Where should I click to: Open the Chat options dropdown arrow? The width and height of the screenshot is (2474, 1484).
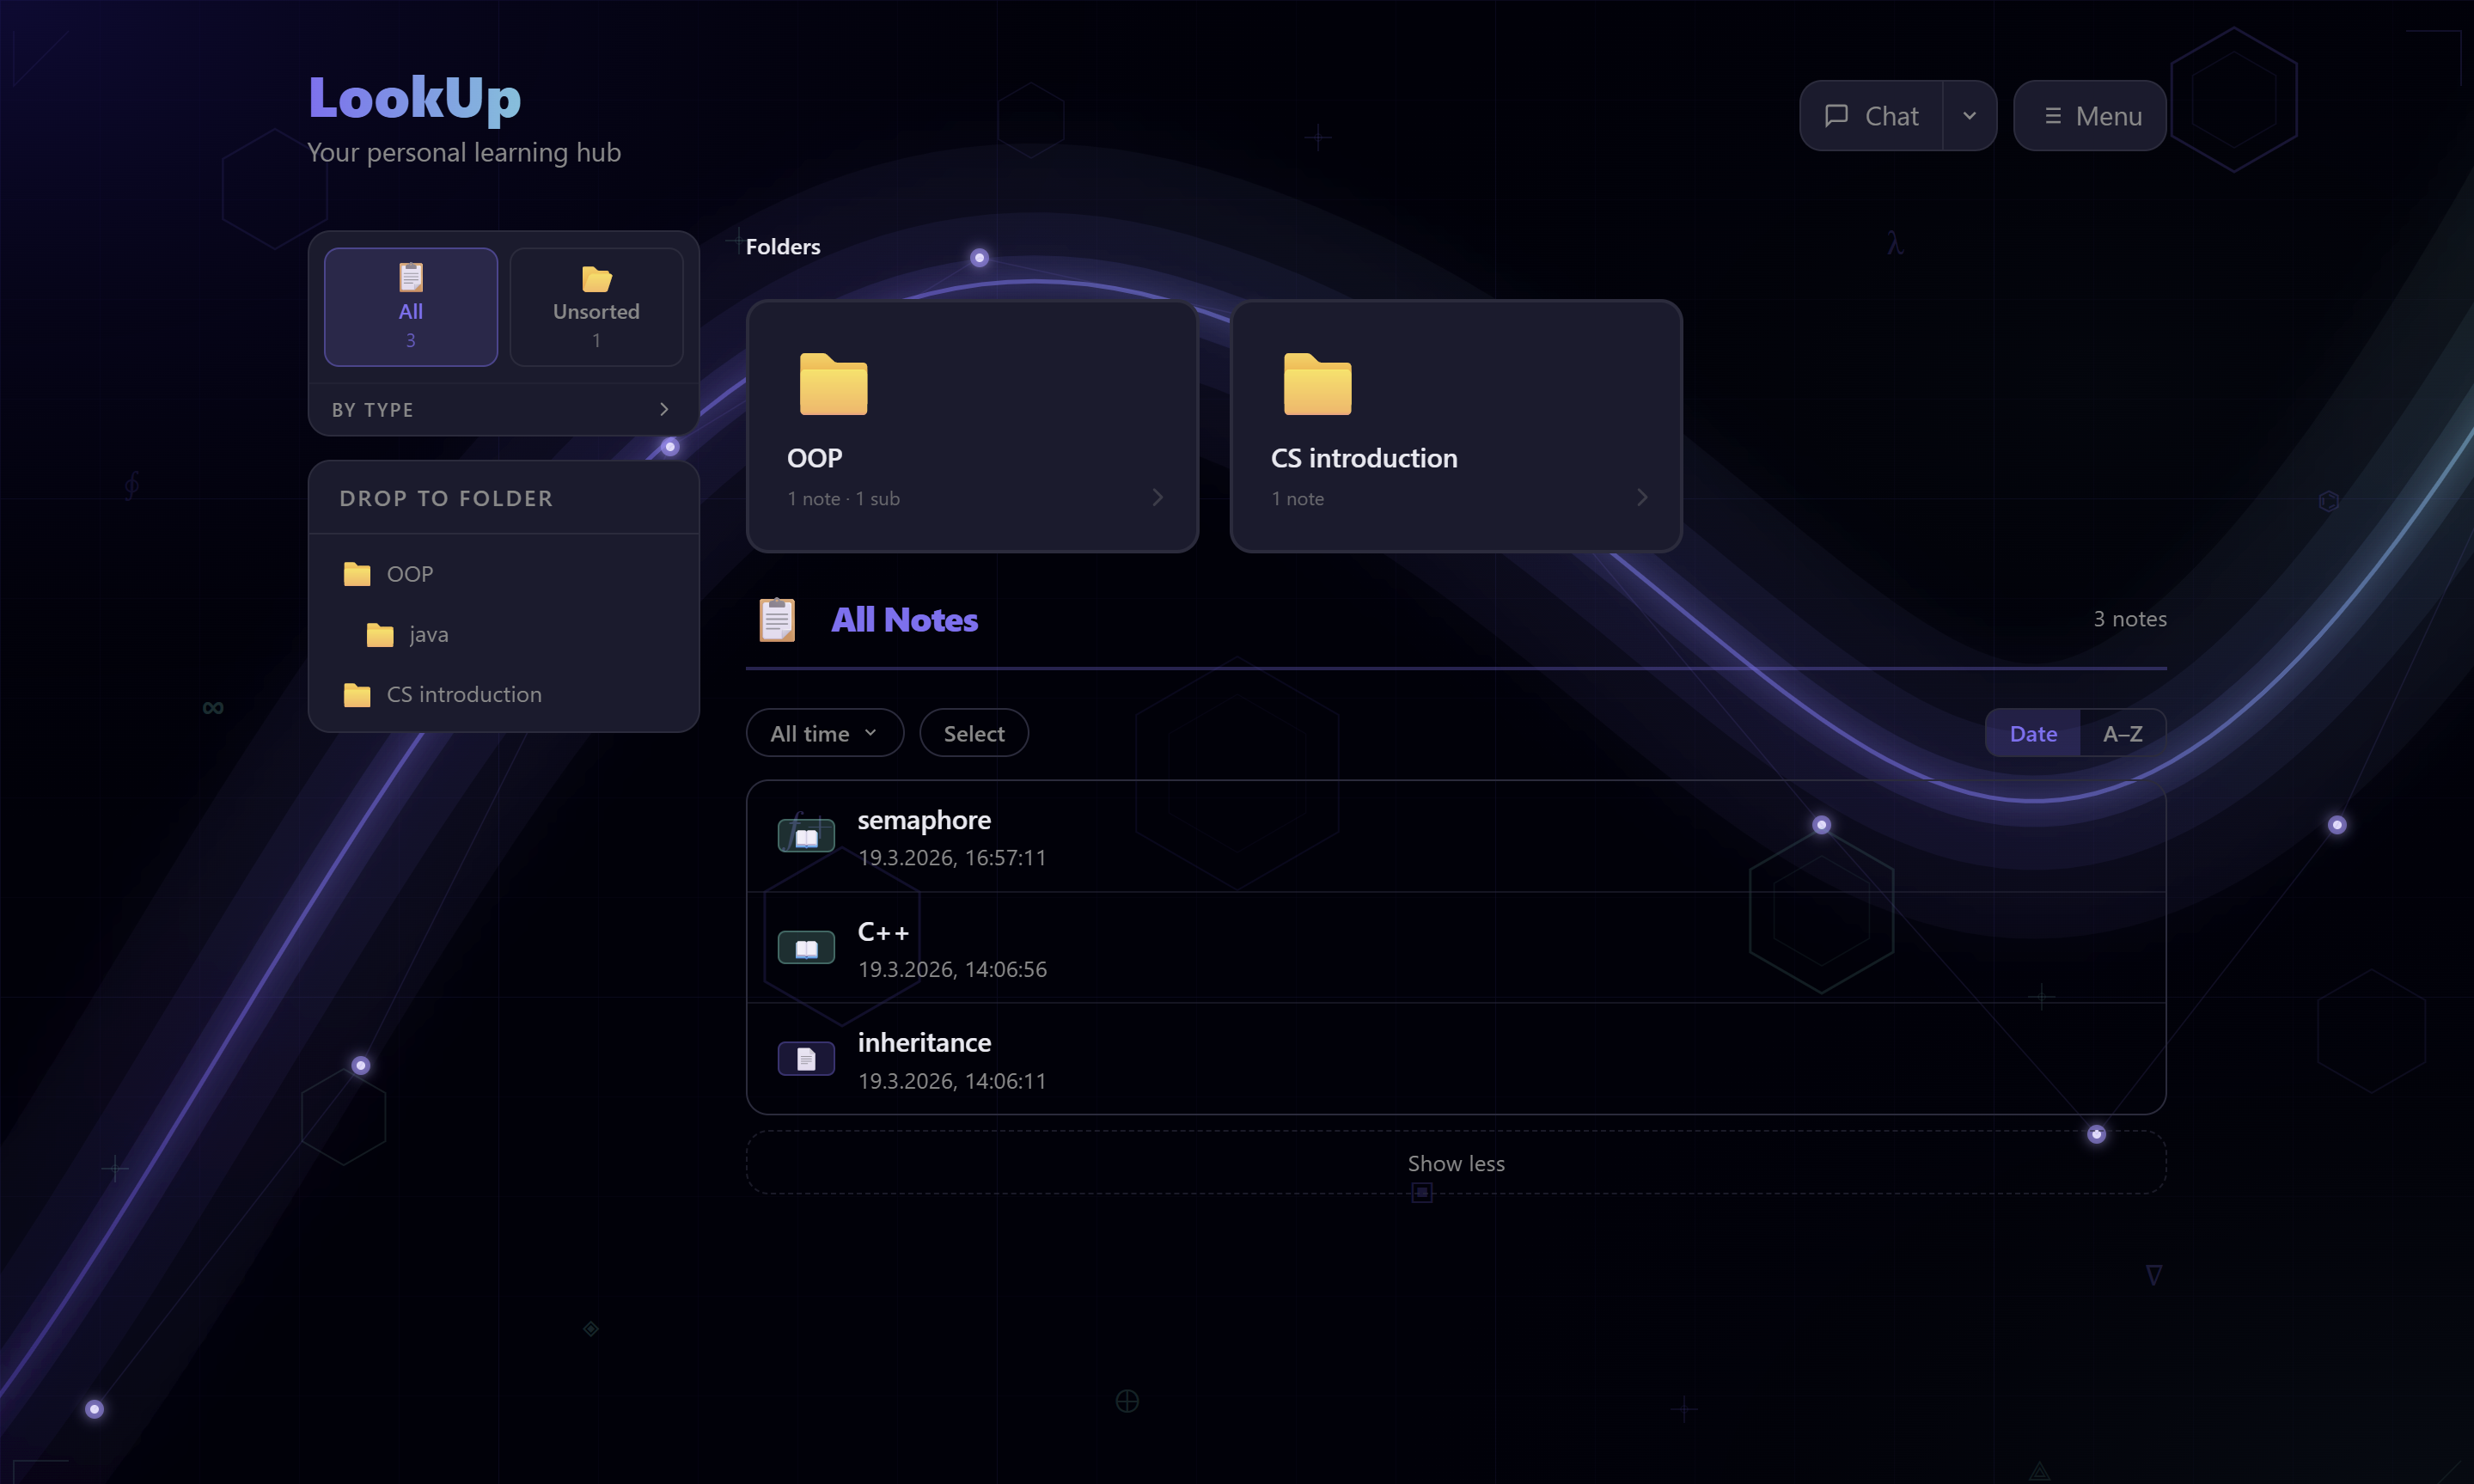tap(1969, 115)
